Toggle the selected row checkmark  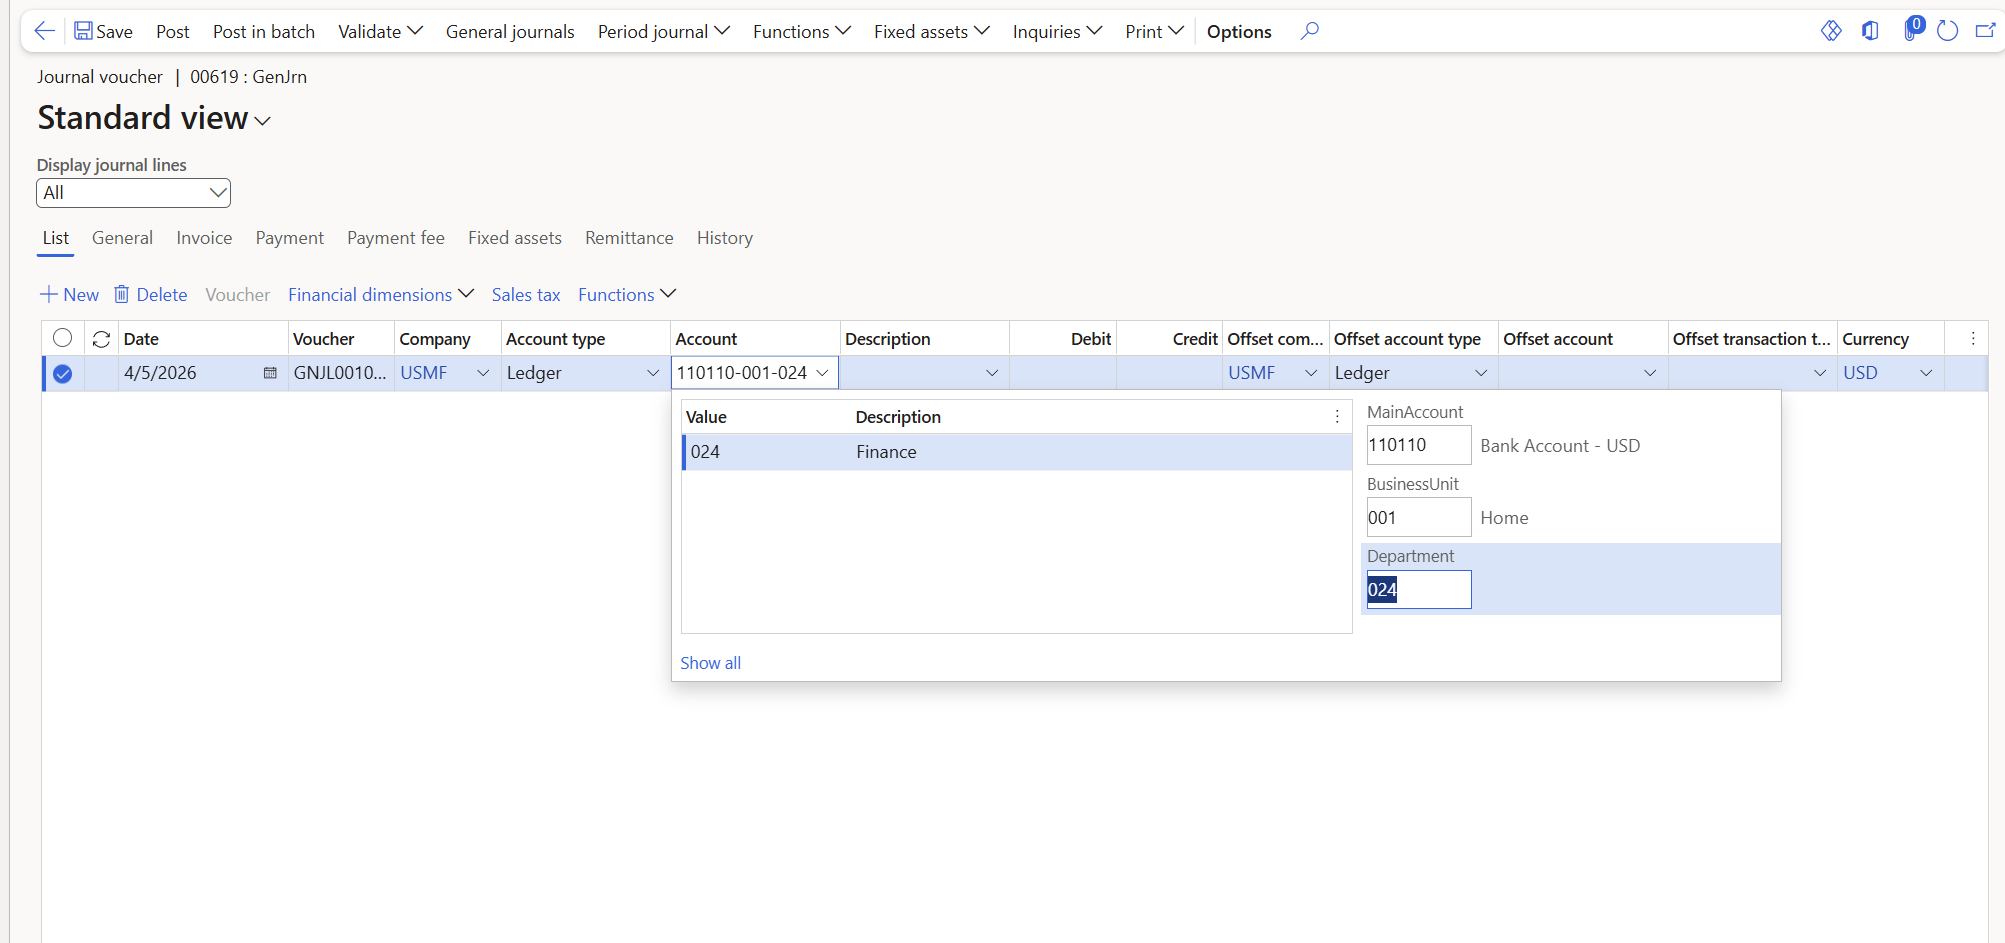pyautogui.click(x=62, y=373)
